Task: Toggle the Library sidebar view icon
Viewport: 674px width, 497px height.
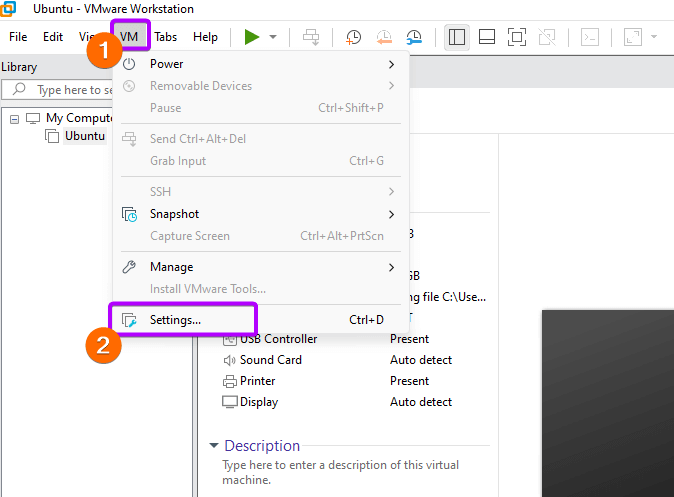Action: 456,37
